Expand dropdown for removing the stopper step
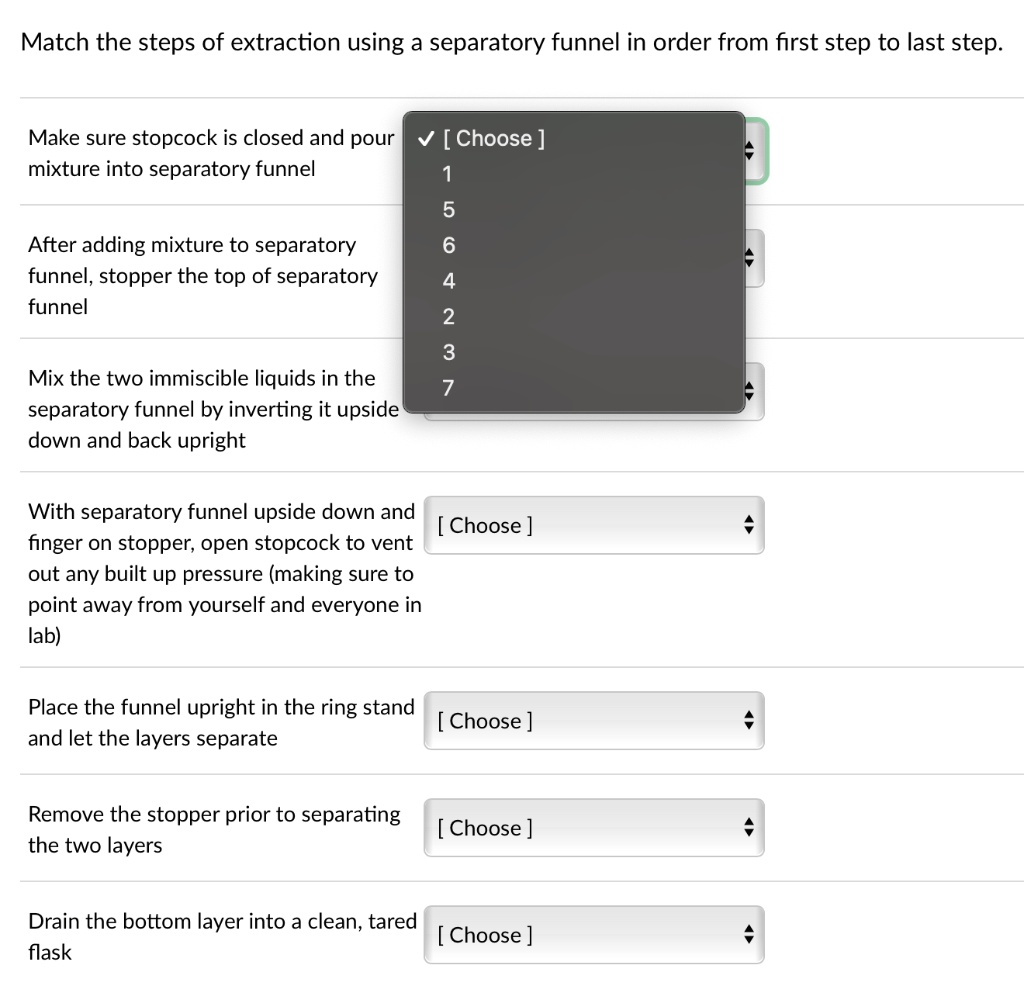 coord(593,828)
